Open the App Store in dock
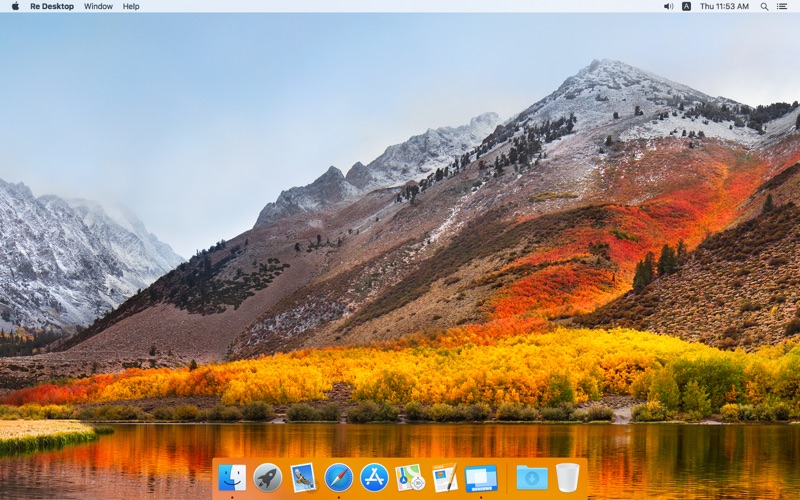Screen dimensions: 800x500 (x=374, y=478)
